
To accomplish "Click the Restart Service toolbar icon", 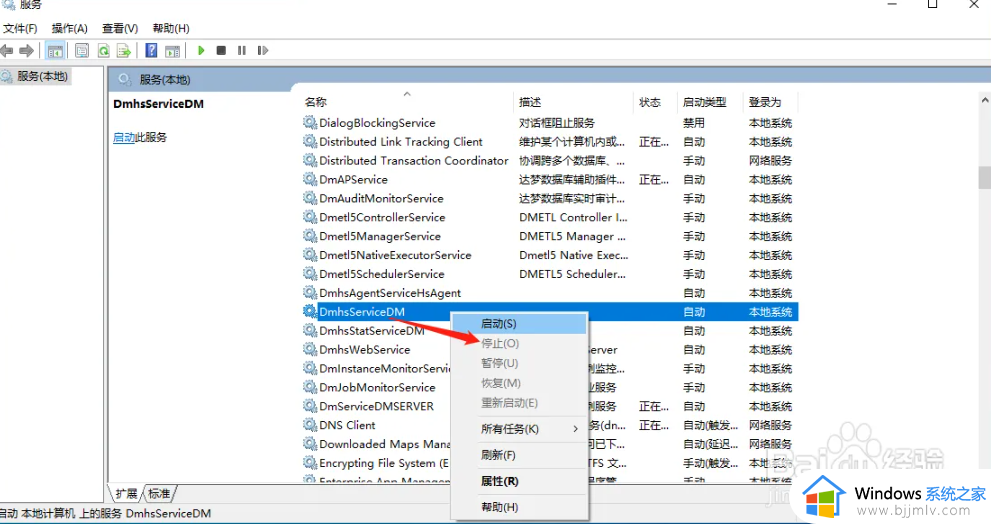I will (x=262, y=51).
